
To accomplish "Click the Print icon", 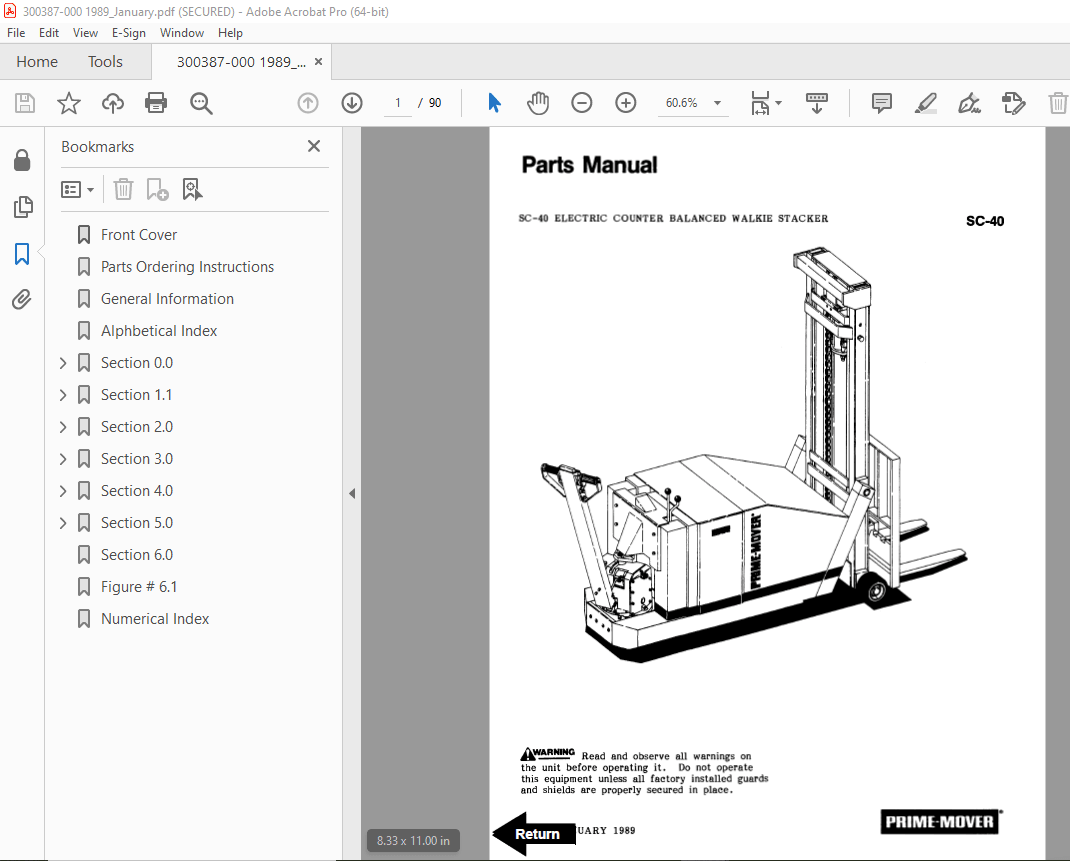I will tap(156, 102).
